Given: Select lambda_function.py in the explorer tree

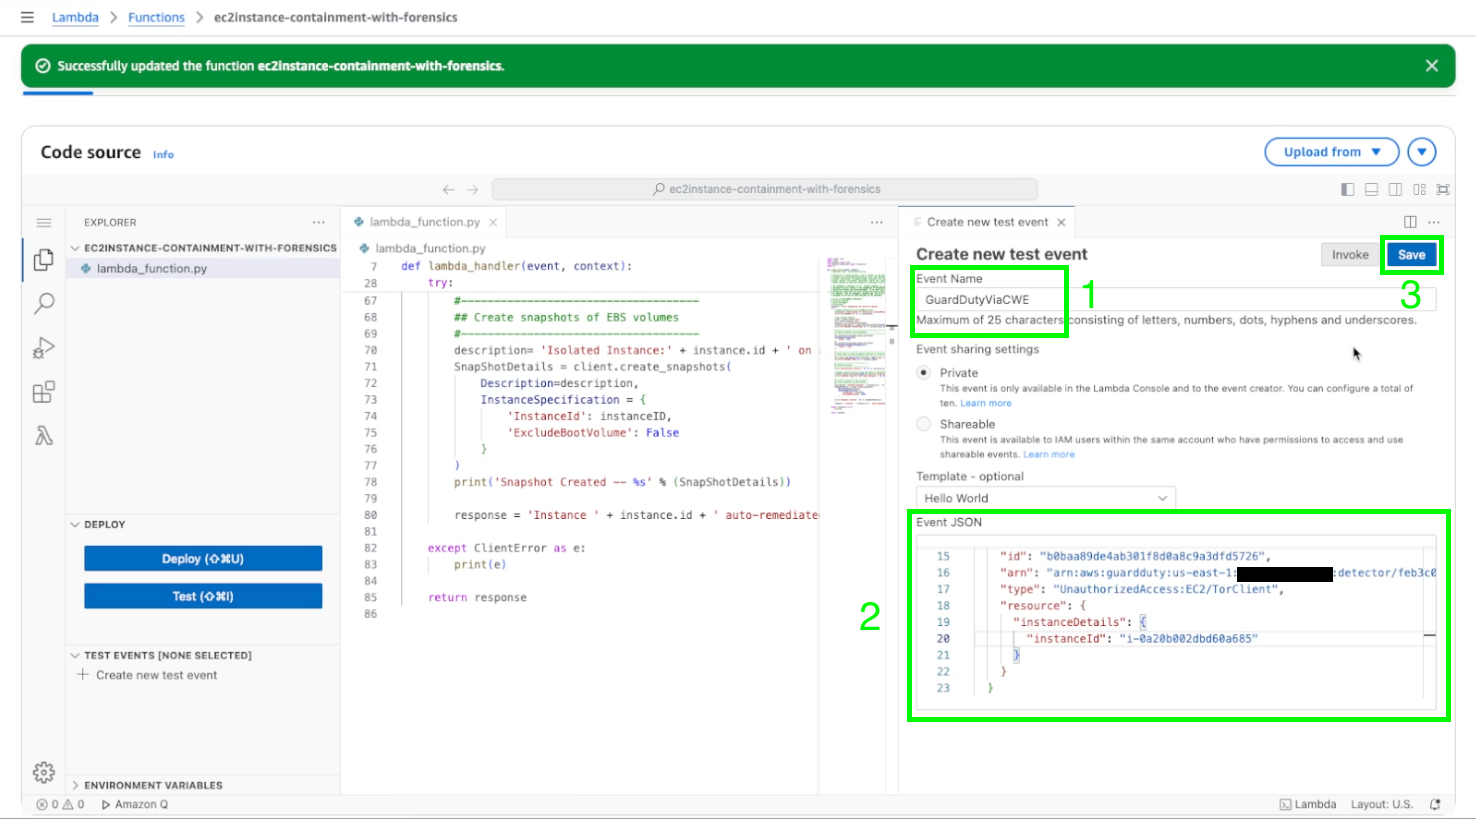Looking at the screenshot, I should coord(203,268).
